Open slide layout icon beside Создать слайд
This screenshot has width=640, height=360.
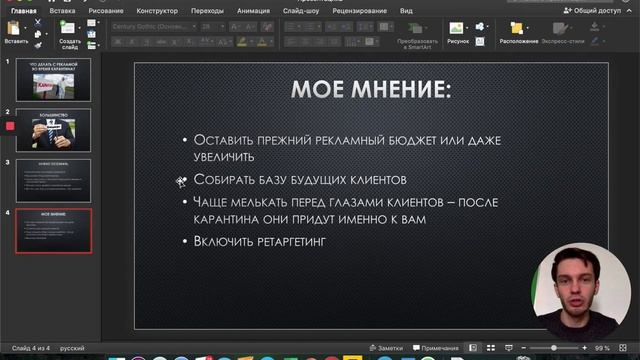[91, 23]
